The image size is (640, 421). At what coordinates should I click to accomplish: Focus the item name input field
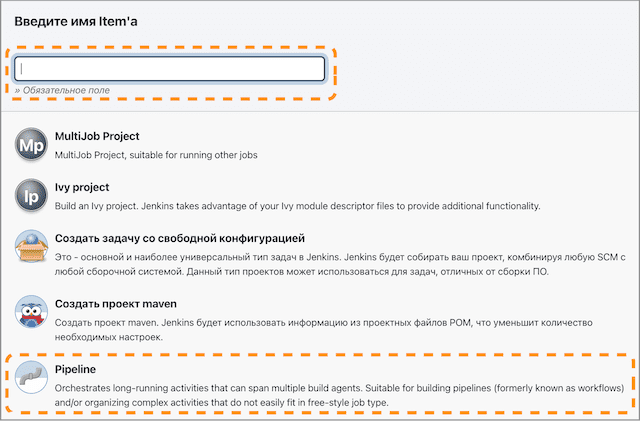[170, 68]
